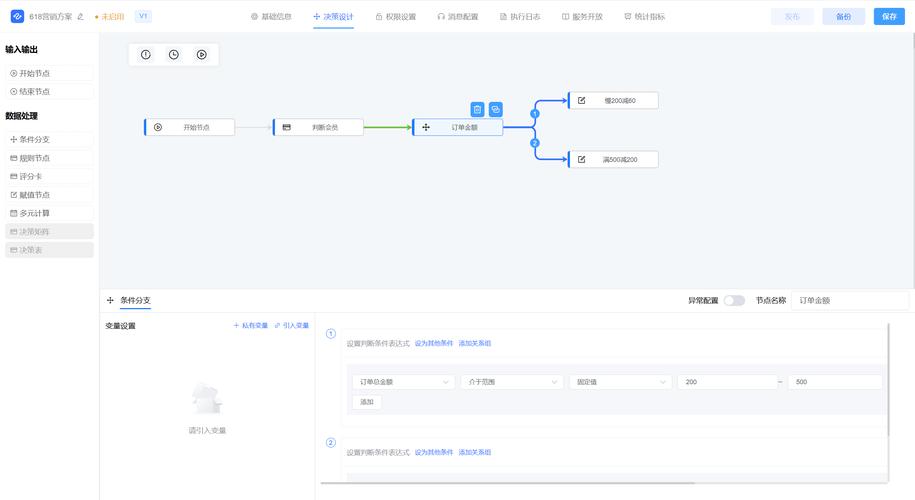Image resolution: width=915 pixels, height=500 pixels.
Task: Pick 赋值节点 from the palette
Action: [x=49, y=195]
